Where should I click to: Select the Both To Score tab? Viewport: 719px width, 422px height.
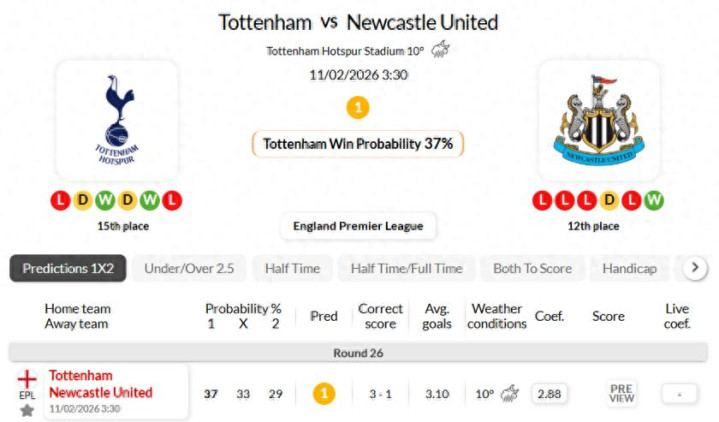[x=532, y=268]
